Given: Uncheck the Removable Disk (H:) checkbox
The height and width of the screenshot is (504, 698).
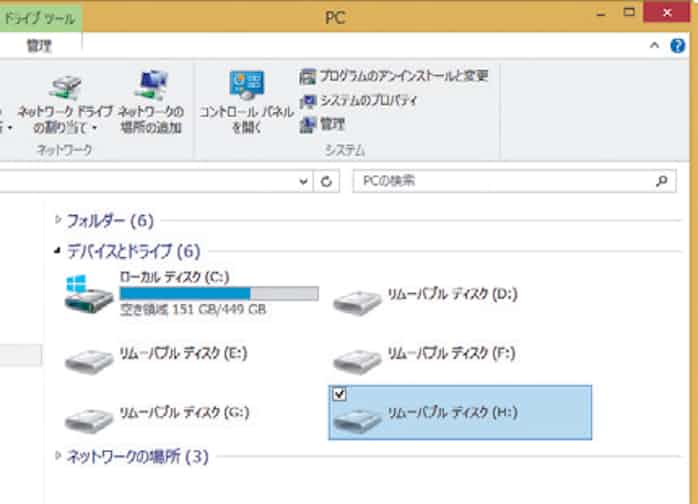Looking at the screenshot, I should (x=340, y=395).
